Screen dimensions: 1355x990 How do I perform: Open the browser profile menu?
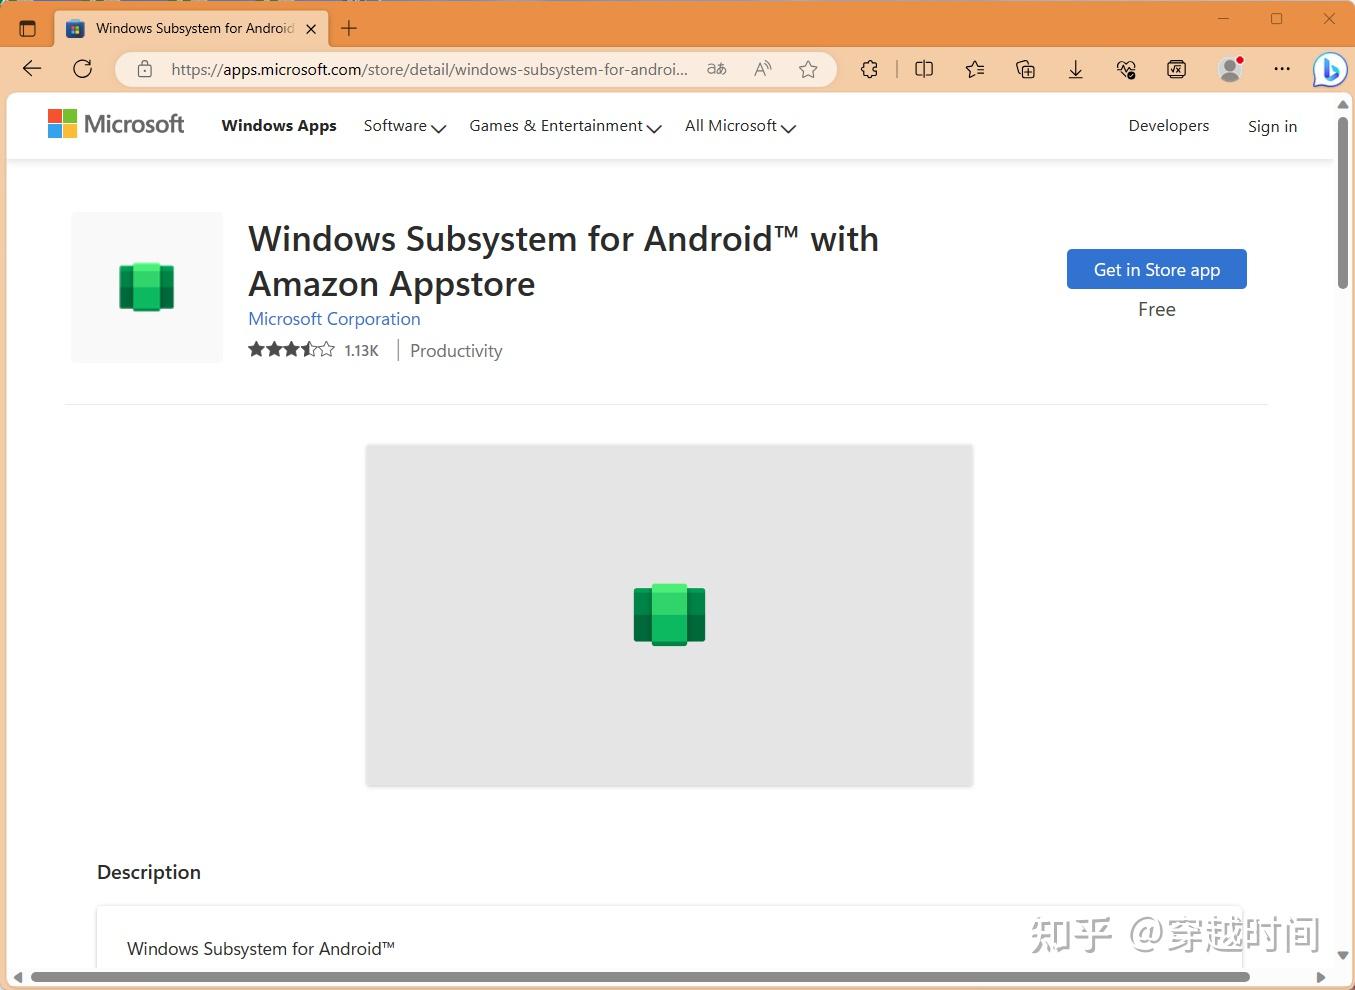pos(1230,69)
